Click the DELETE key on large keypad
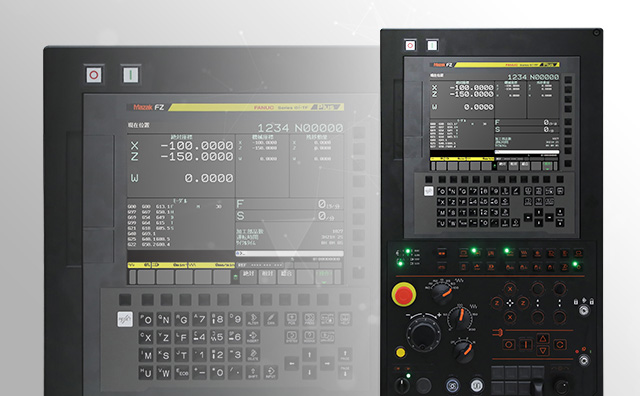 [x=253, y=354]
